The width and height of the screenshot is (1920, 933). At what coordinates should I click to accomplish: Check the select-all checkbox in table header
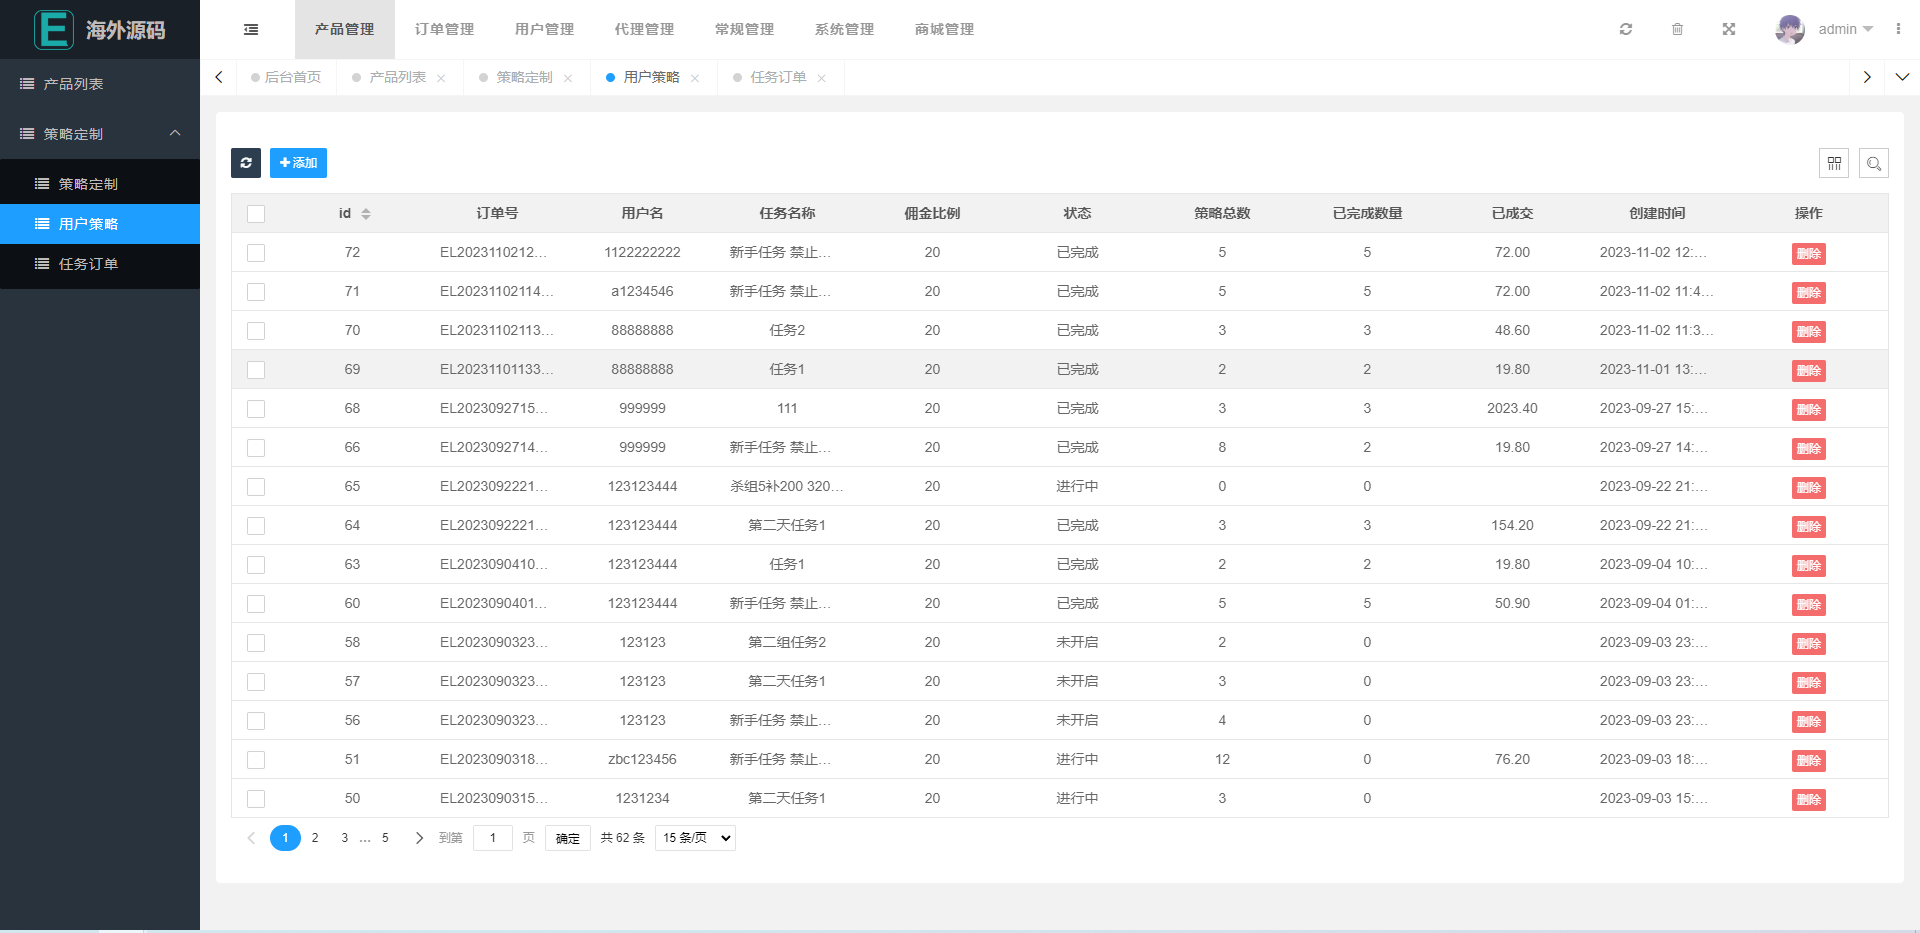[x=256, y=213]
